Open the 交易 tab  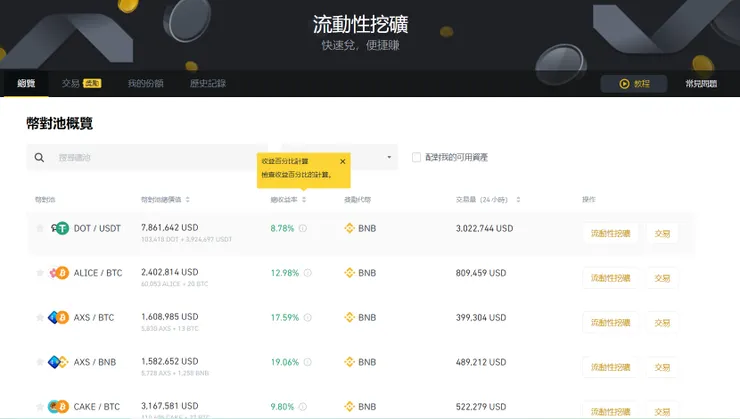[x=81, y=84]
